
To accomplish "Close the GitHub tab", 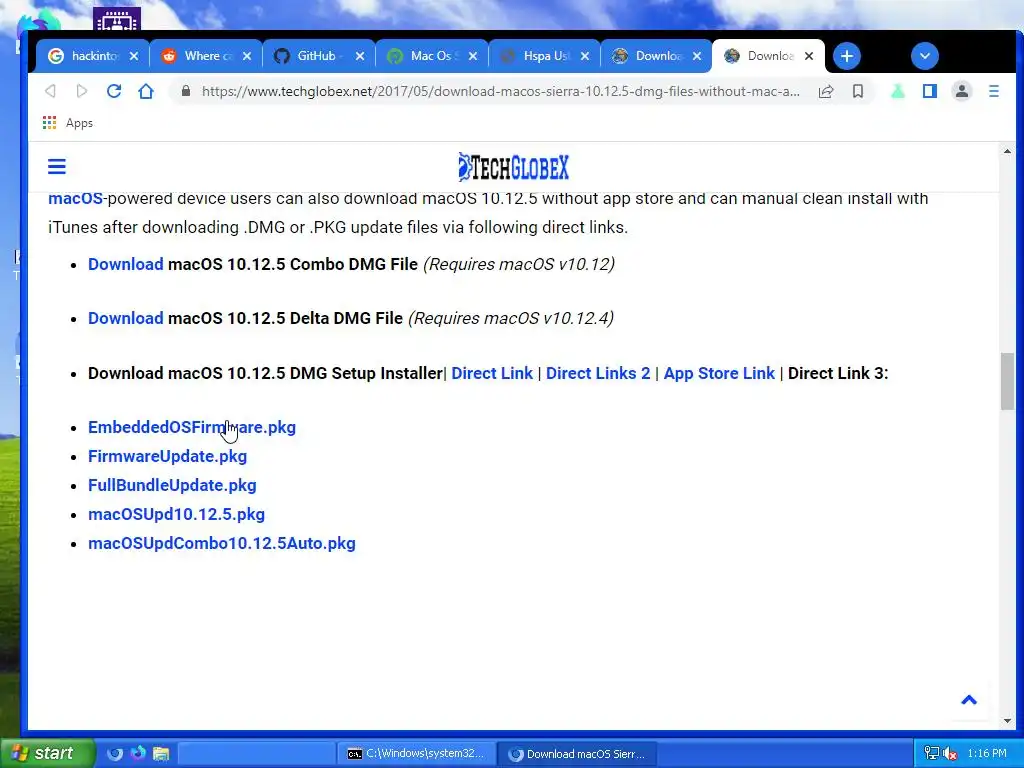I will [x=360, y=56].
